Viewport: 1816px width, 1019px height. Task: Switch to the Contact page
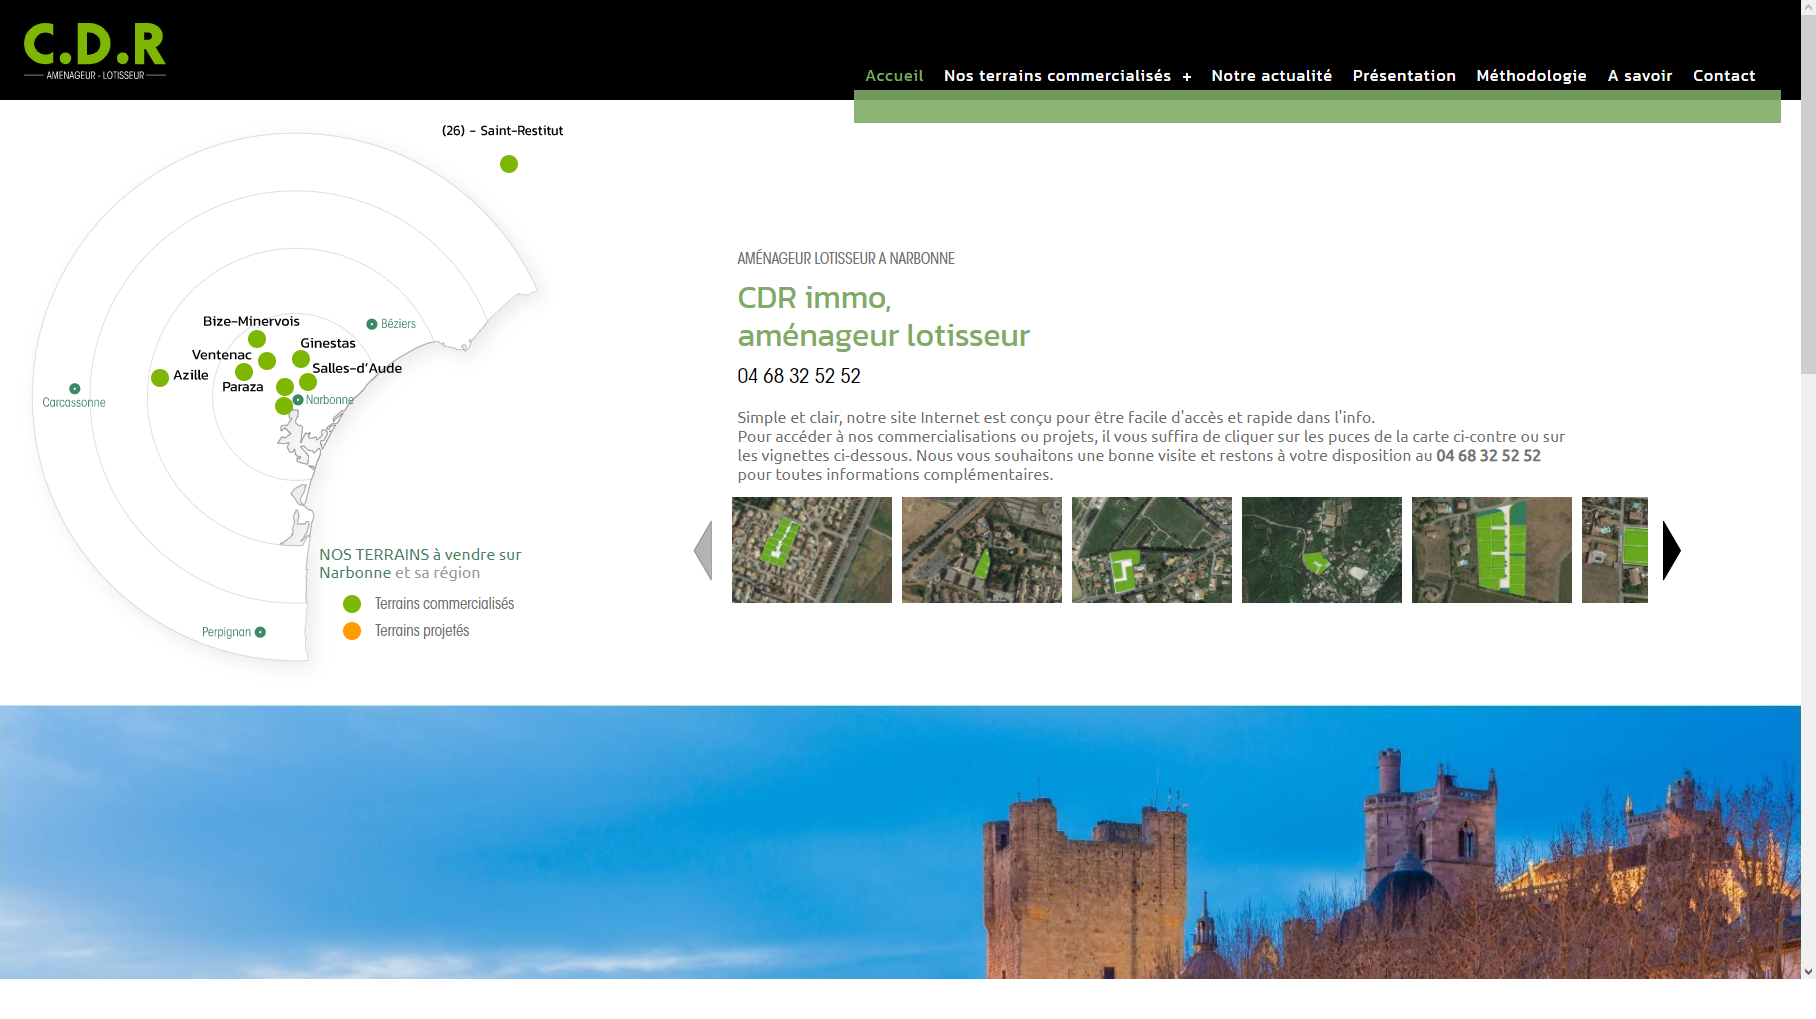pyautogui.click(x=1724, y=76)
